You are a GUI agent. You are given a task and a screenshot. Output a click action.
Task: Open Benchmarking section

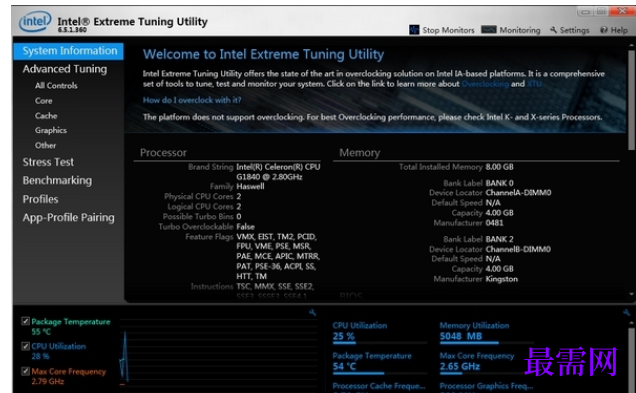click(57, 180)
